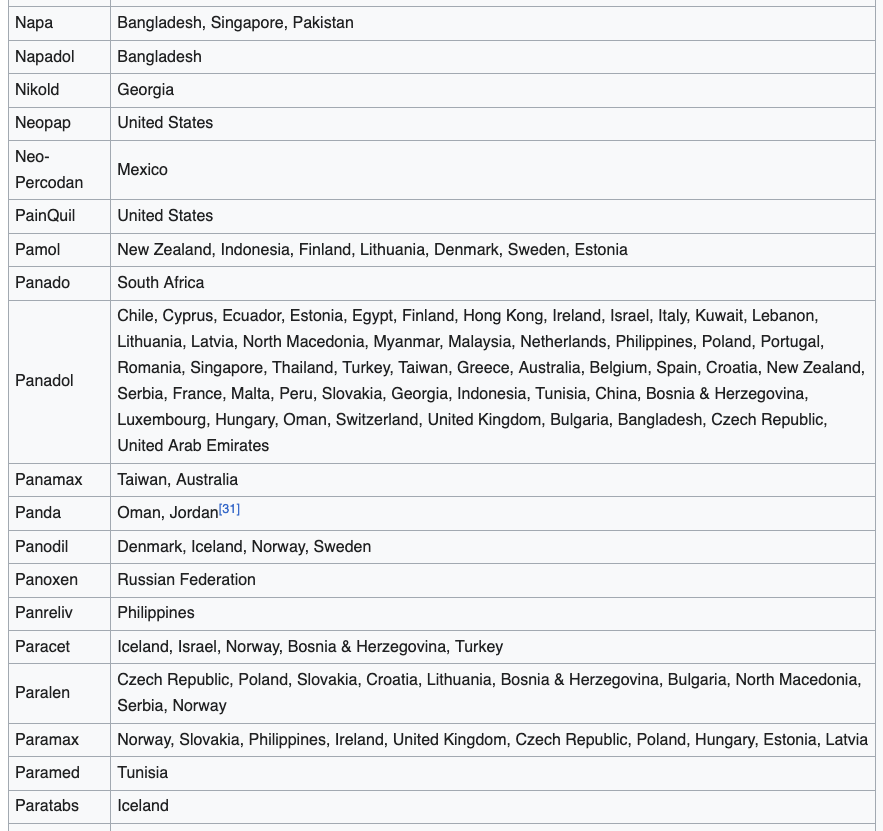Screen dimensions: 883x831
Task: Select the 'Napadol' brand name
Action: click(44, 57)
